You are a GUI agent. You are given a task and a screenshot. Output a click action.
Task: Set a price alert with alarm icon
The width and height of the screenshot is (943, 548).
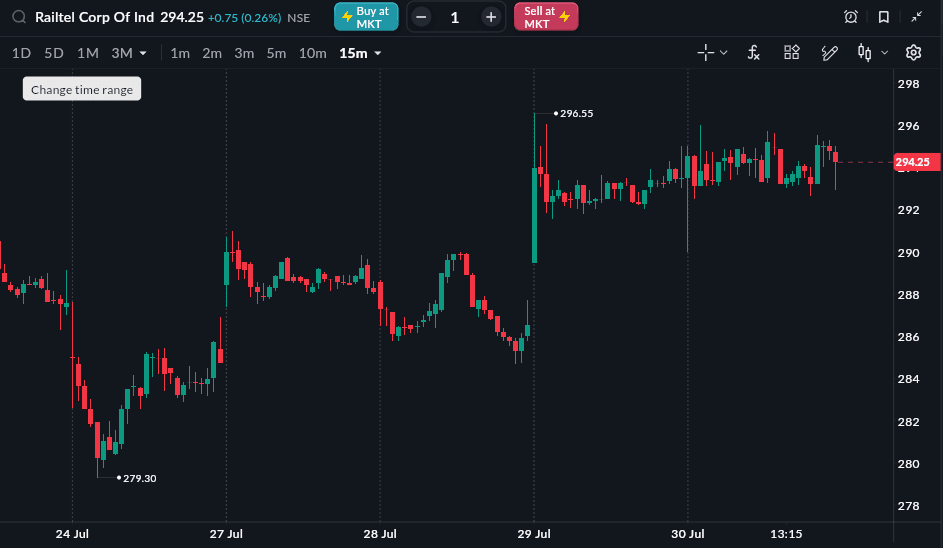(x=850, y=17)
